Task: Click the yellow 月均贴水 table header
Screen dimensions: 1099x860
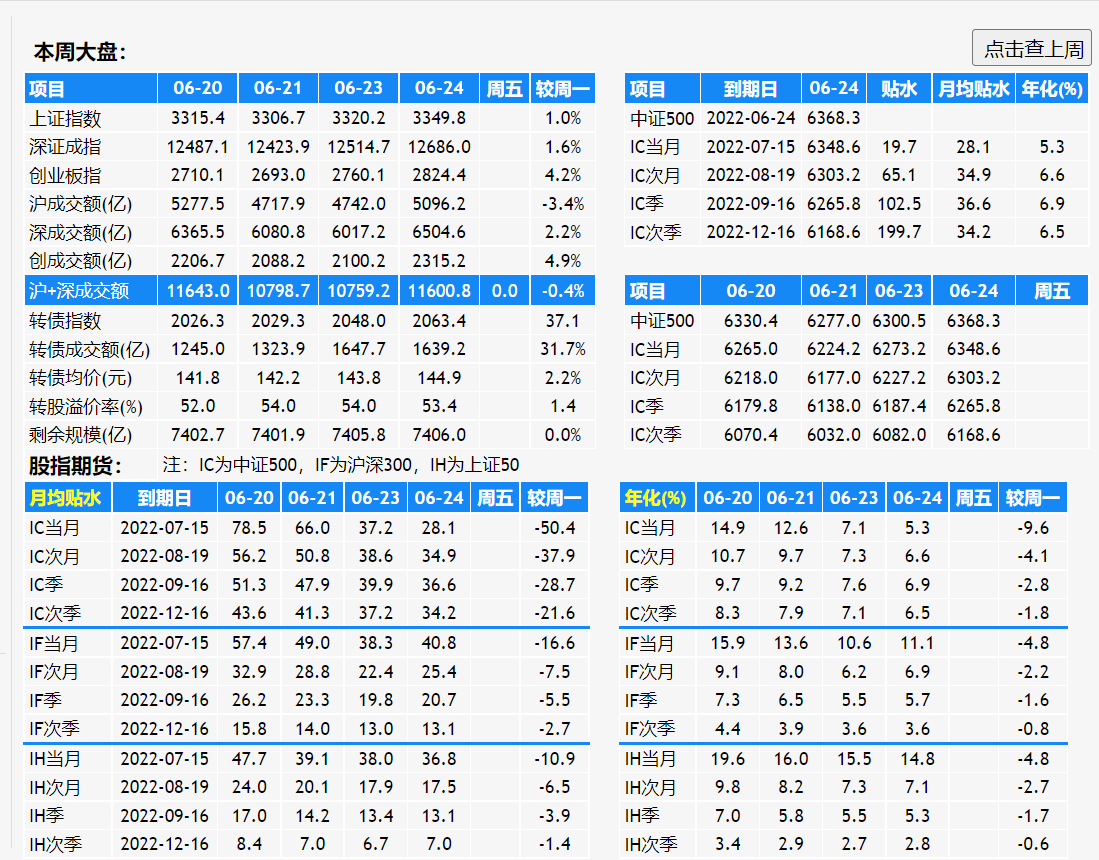Action: (65, 498)
